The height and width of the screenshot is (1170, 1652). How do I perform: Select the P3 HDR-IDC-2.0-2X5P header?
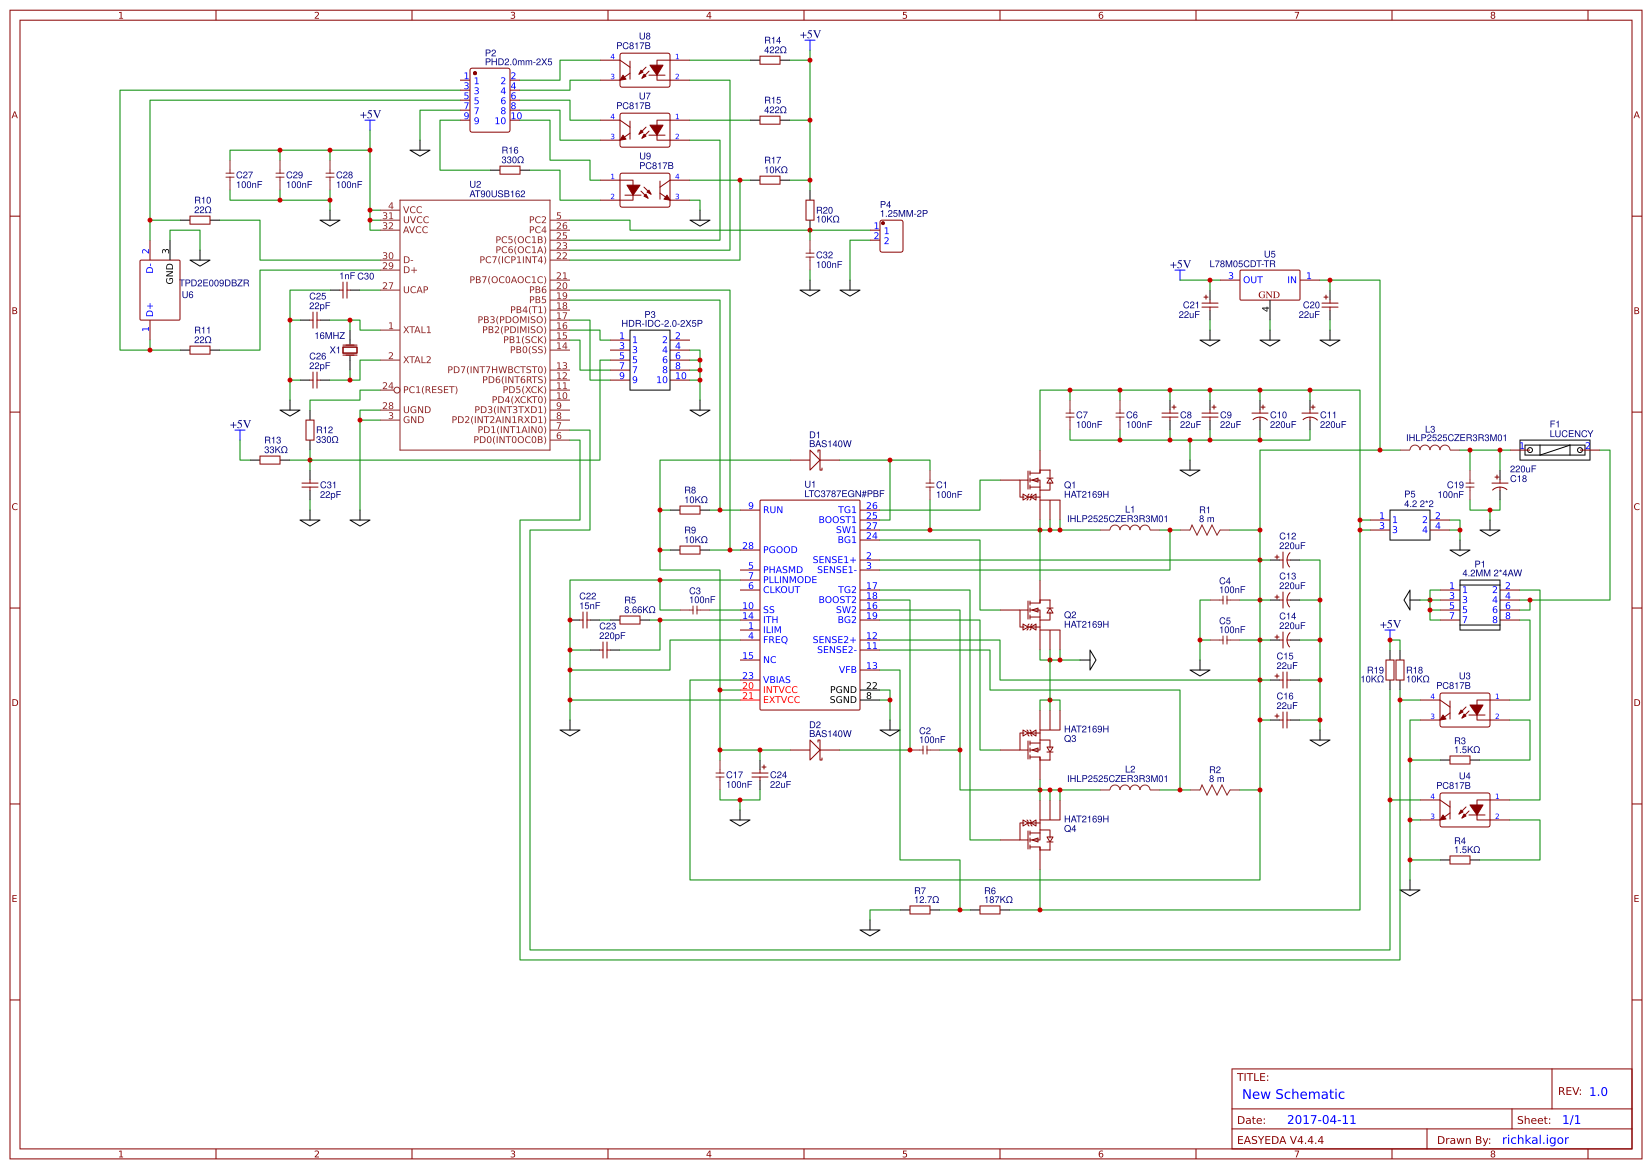tap(650, 360)
